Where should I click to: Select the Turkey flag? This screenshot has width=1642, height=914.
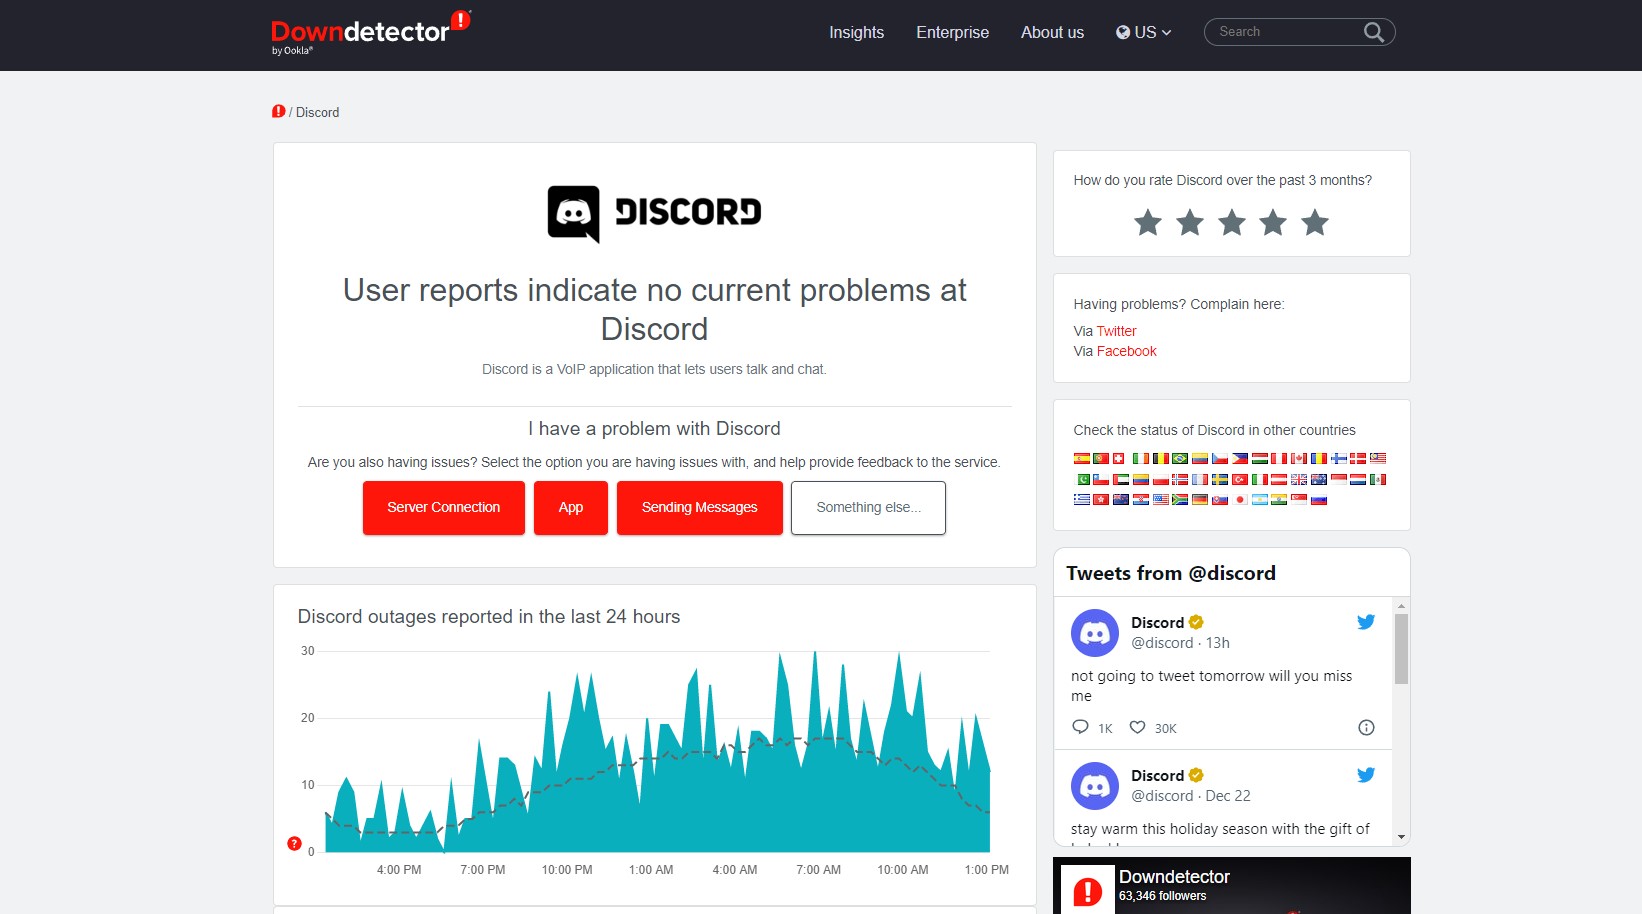(1240, 479)
